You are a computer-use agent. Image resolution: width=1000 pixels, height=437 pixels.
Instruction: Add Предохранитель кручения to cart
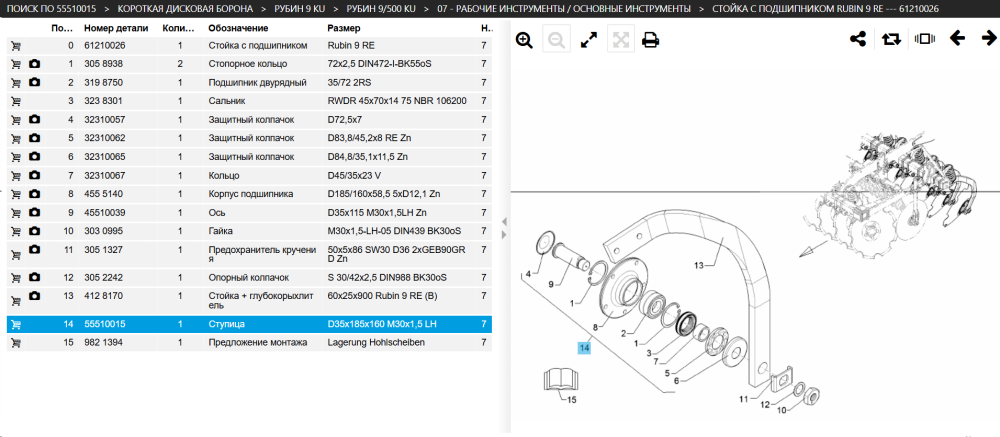(16, 255)
